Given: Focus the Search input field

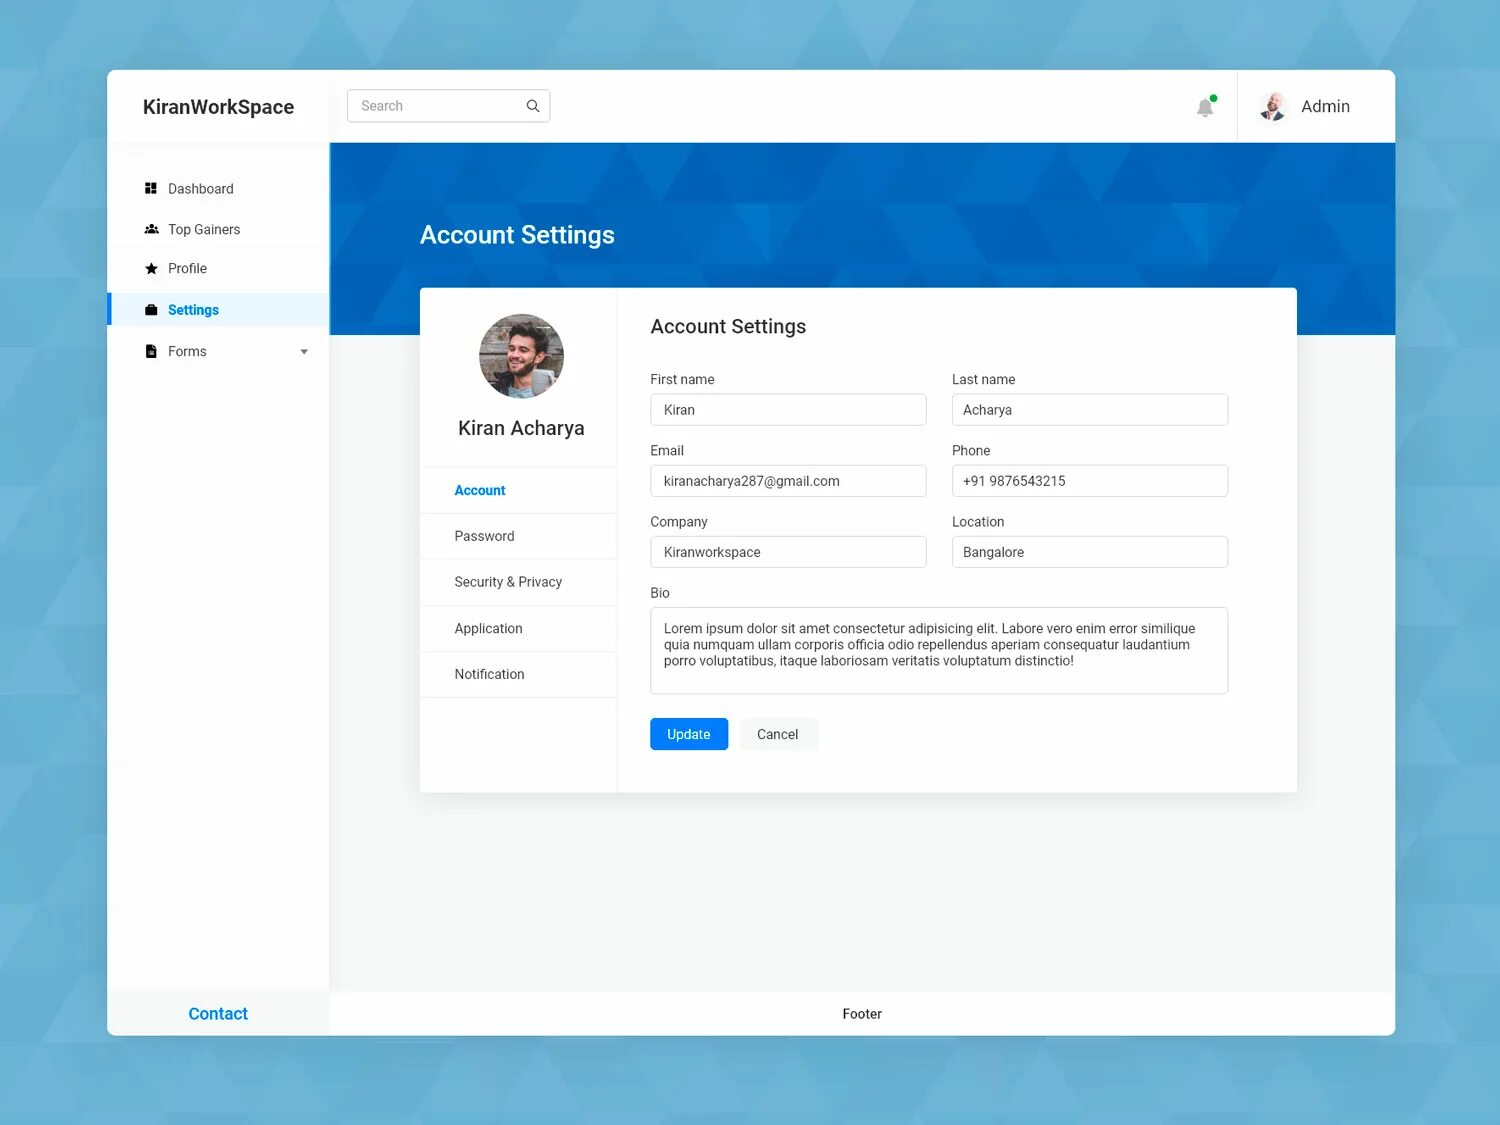Looking at the screenshot, I should click(x=448, y=106).
